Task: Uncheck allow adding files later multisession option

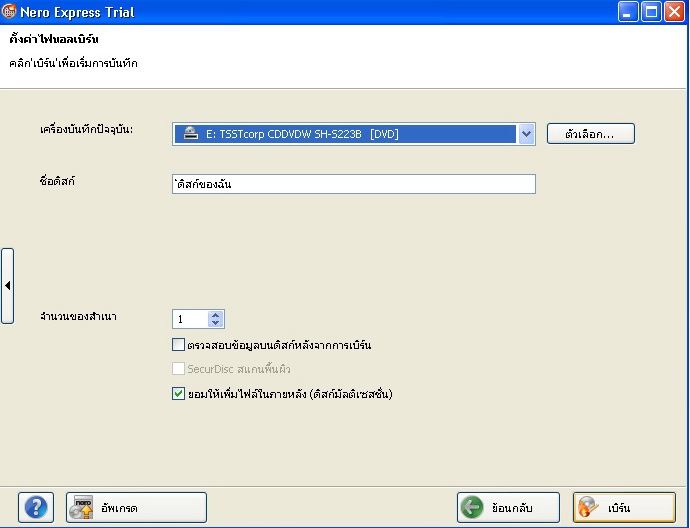Action: 178,393
